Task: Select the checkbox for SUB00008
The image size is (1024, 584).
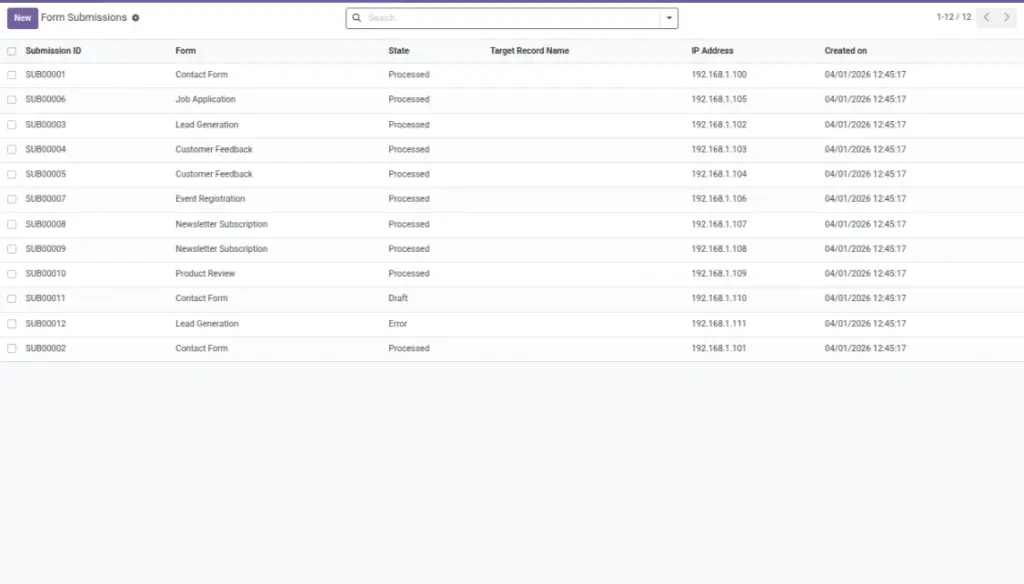Action: coord(12,224)
